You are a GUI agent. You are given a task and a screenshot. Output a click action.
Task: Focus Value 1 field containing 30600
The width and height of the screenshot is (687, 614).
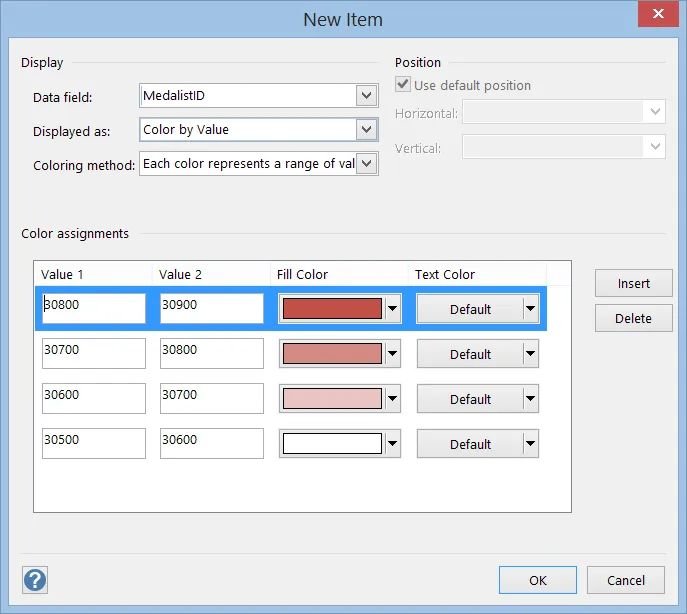pyautogui.click(x=94, y=398)
